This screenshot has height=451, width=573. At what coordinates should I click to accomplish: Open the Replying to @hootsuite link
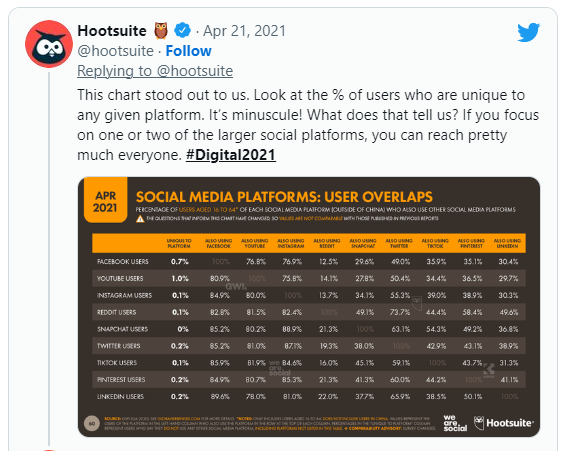click(155, 71)
